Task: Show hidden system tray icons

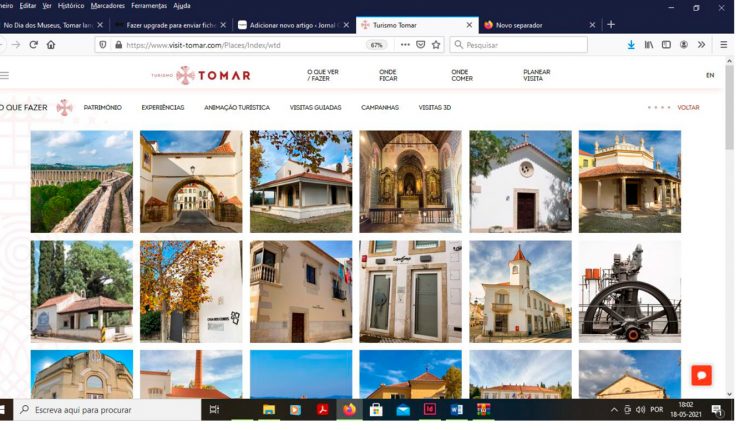Action: (x=614, y=410)
